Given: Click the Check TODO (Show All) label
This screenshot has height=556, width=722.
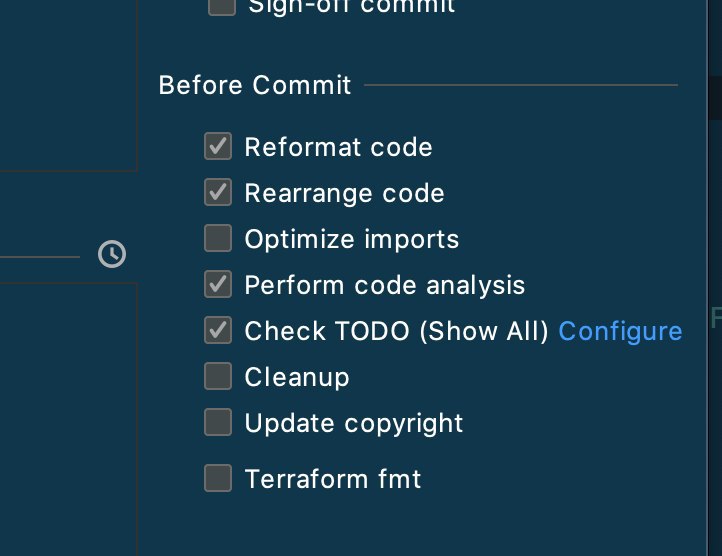Looking at the screenshot, I should pyautogui.click(x=396, y=331).
